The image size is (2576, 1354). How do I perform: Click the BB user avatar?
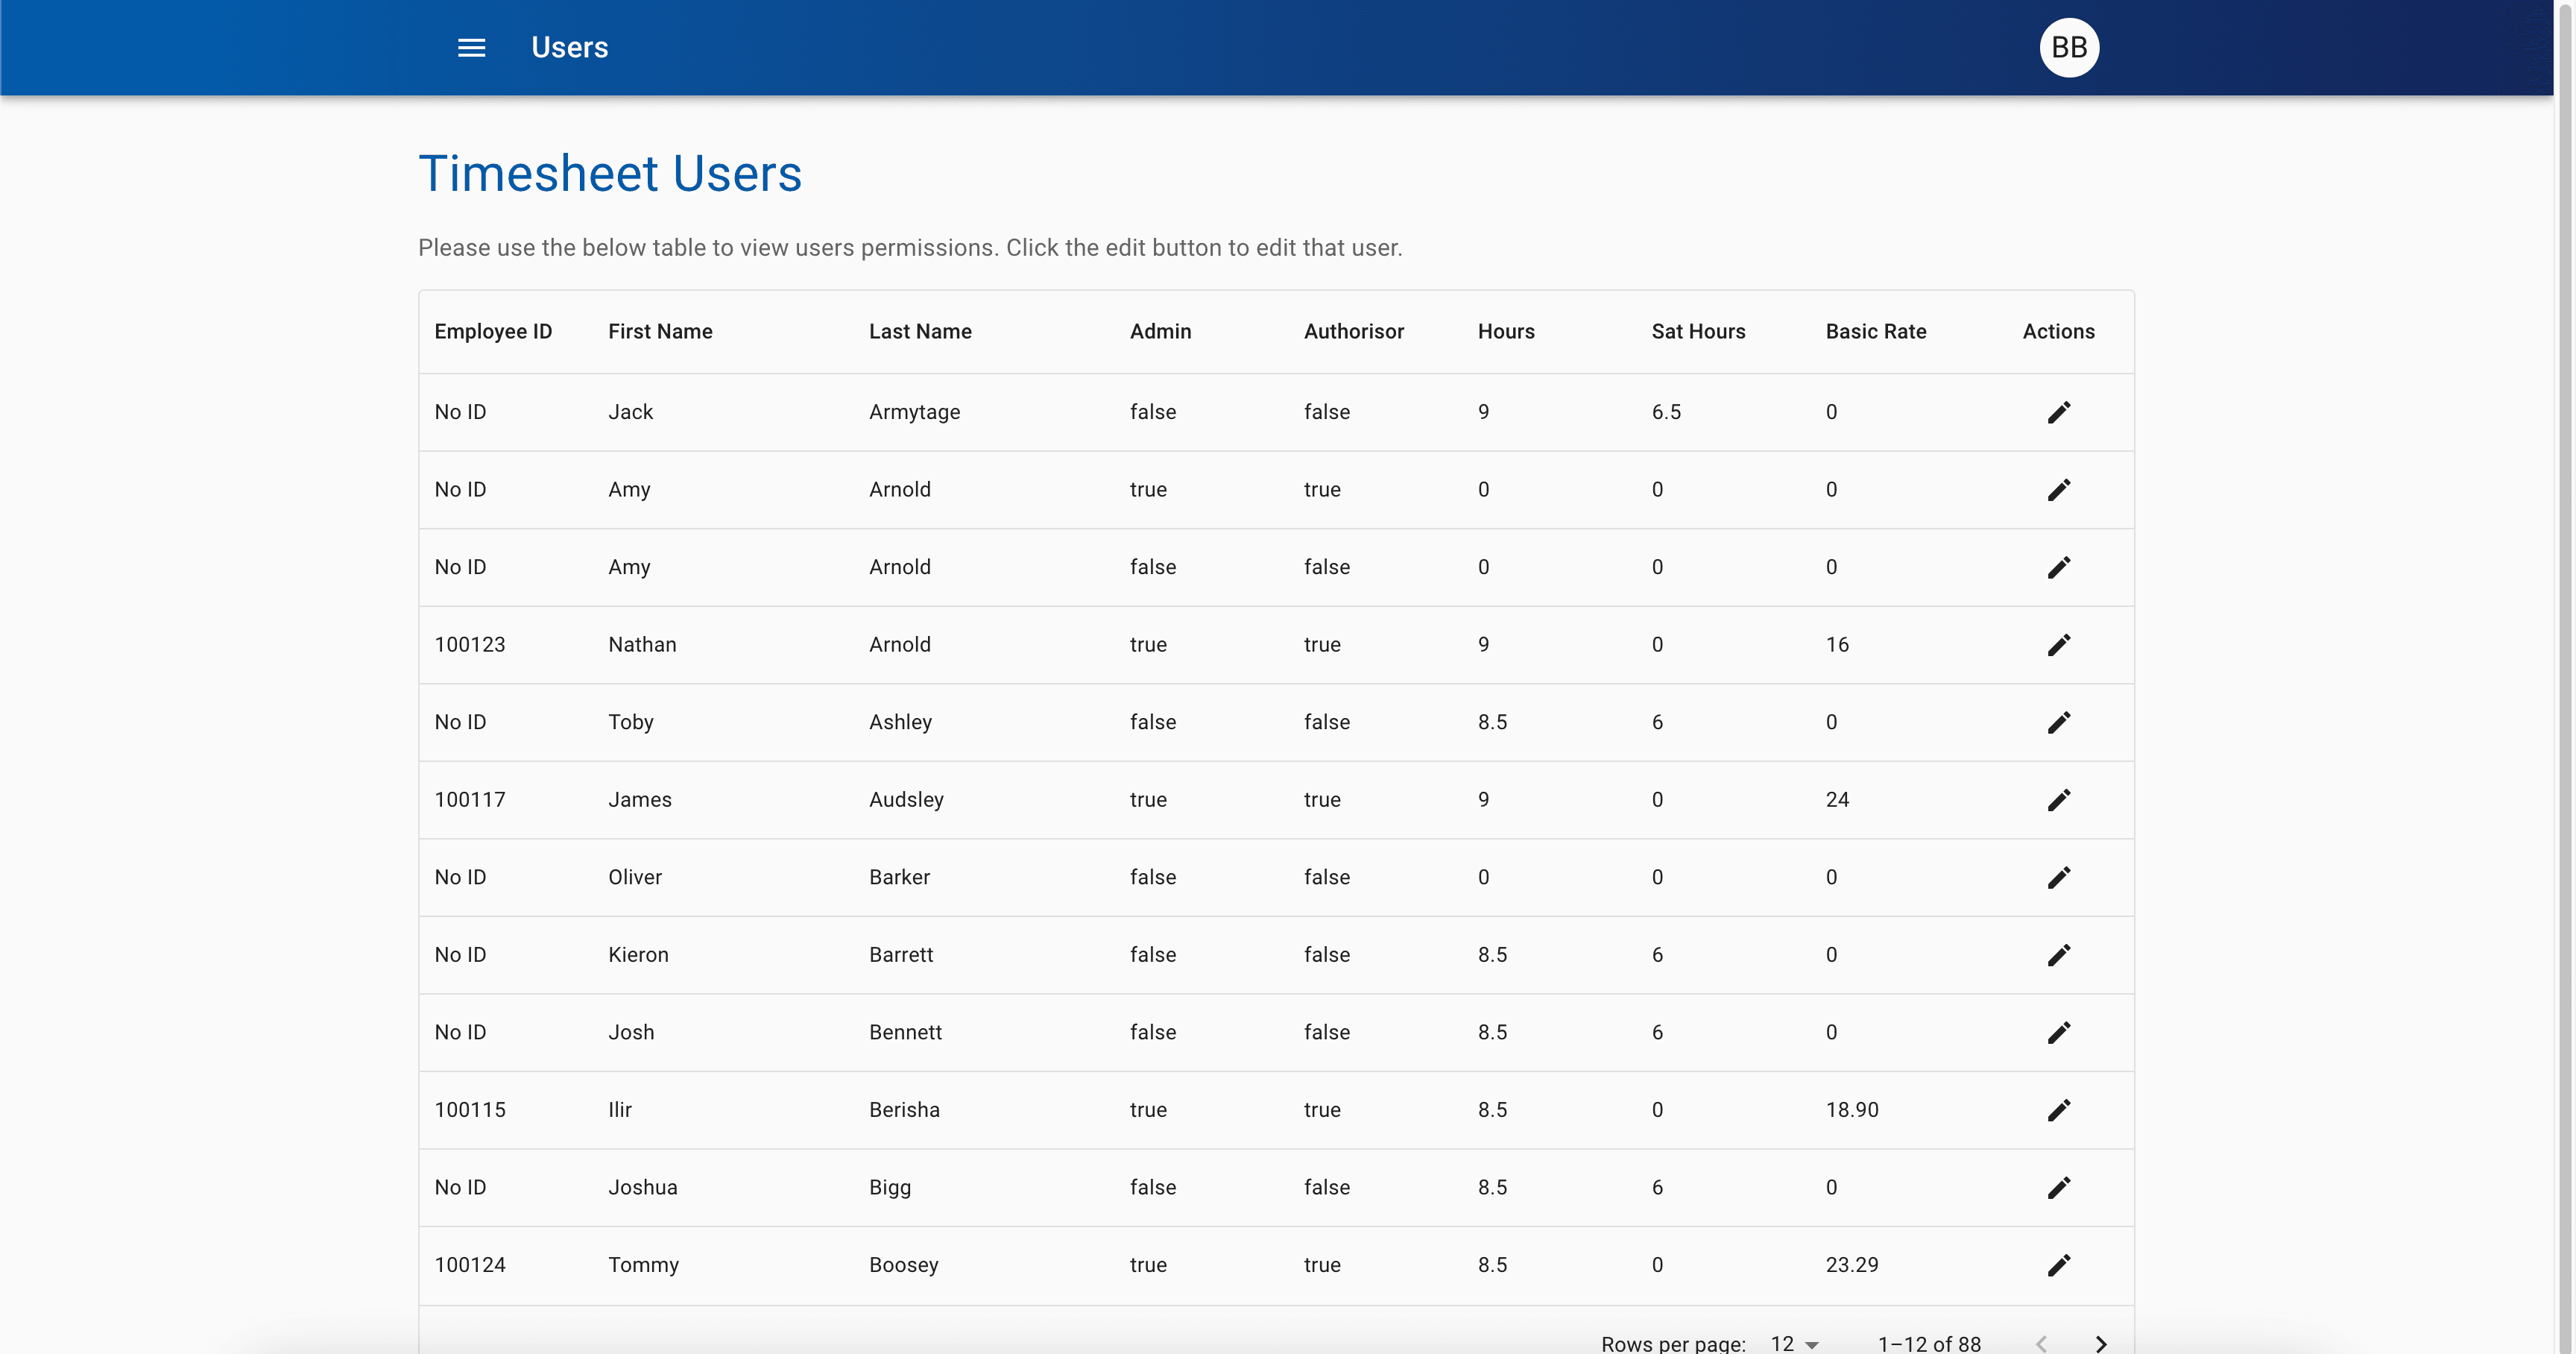coord(2068,47)
